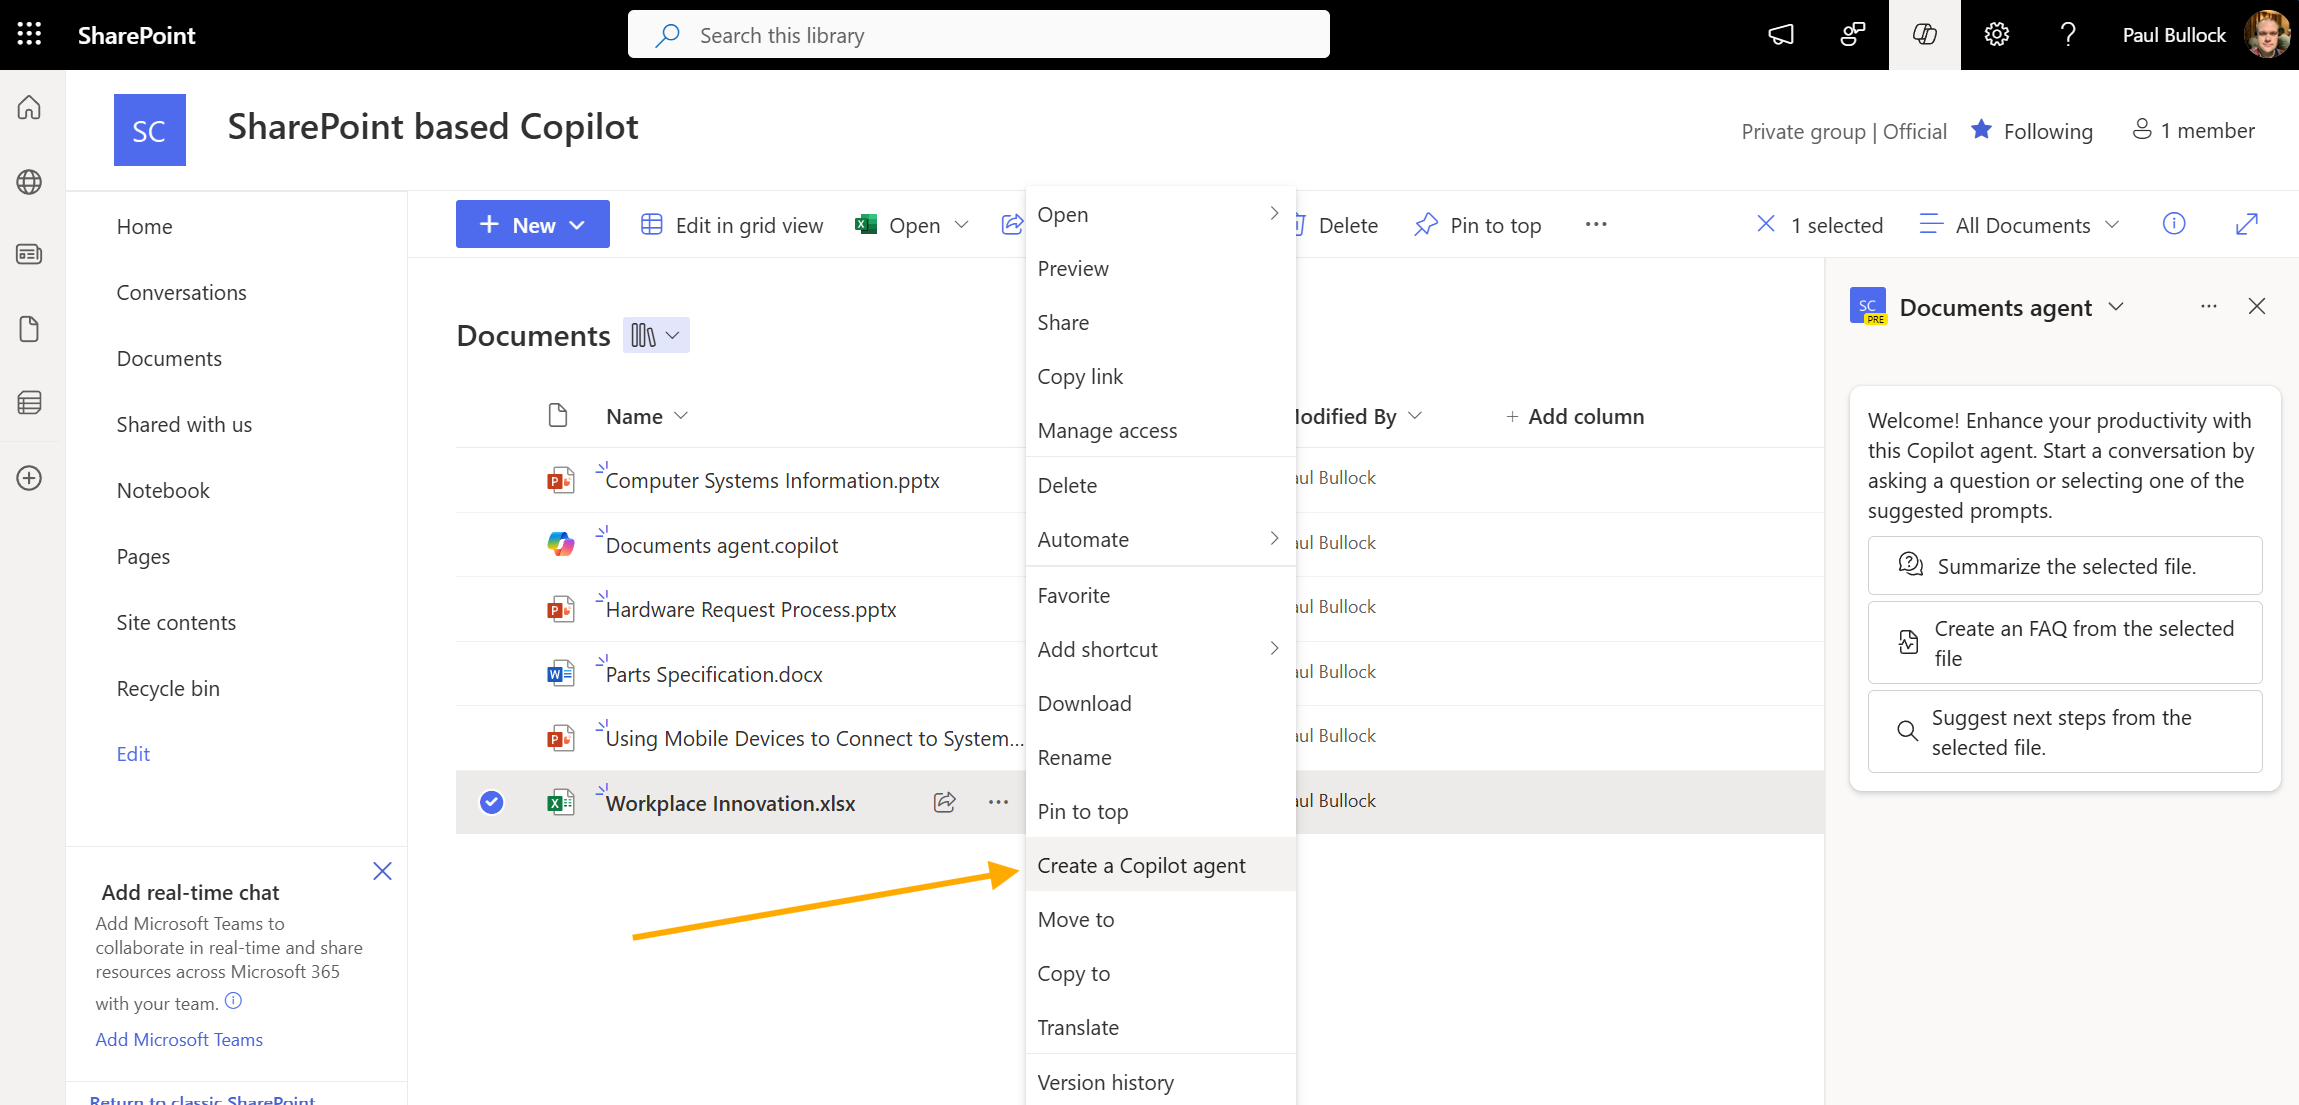This screenshot has height=1105, width=2299.
Task: Click the circle to select Computer Systems Information.pptx
Action: (491, 480)
